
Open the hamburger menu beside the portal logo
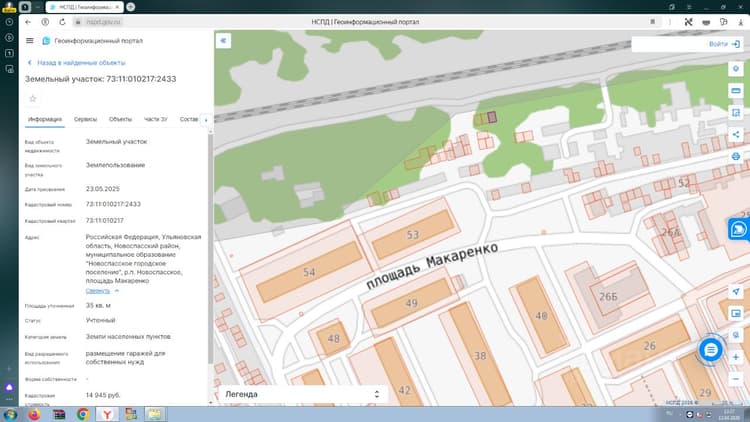click(30, 41)
